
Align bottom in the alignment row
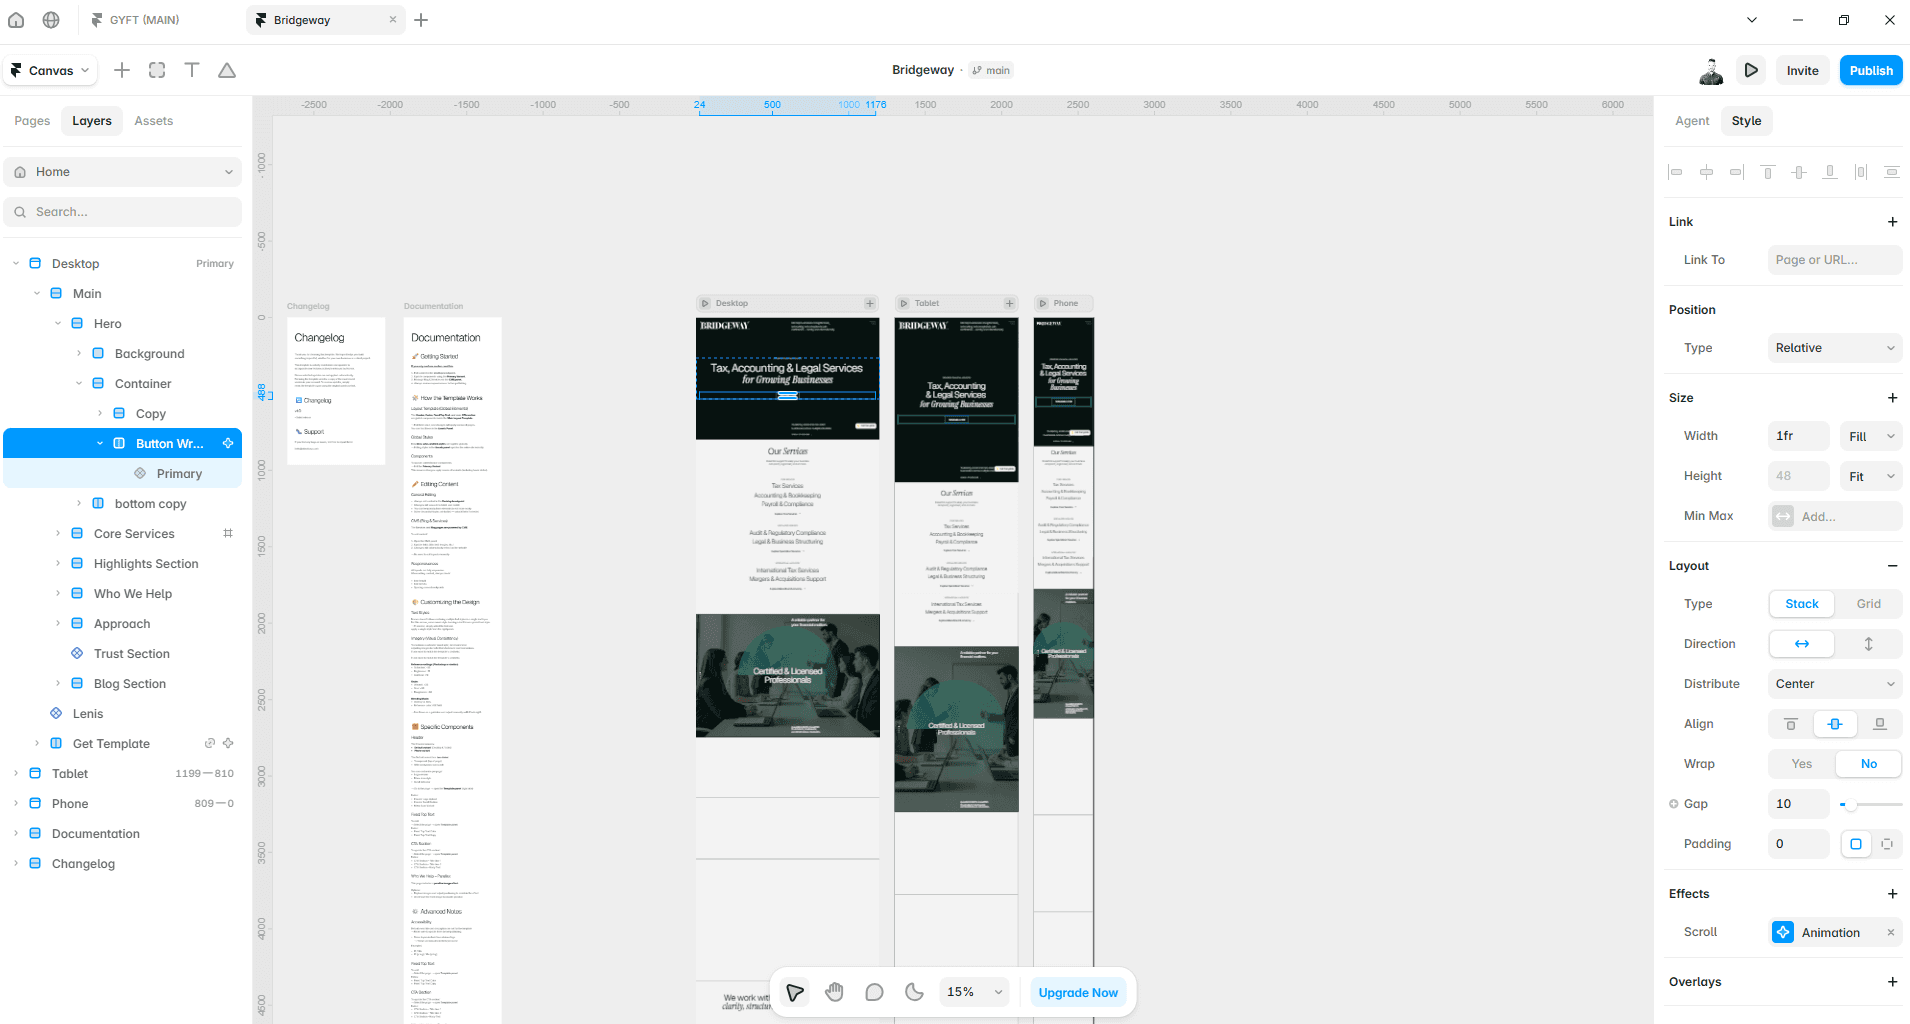point(1830,172)
